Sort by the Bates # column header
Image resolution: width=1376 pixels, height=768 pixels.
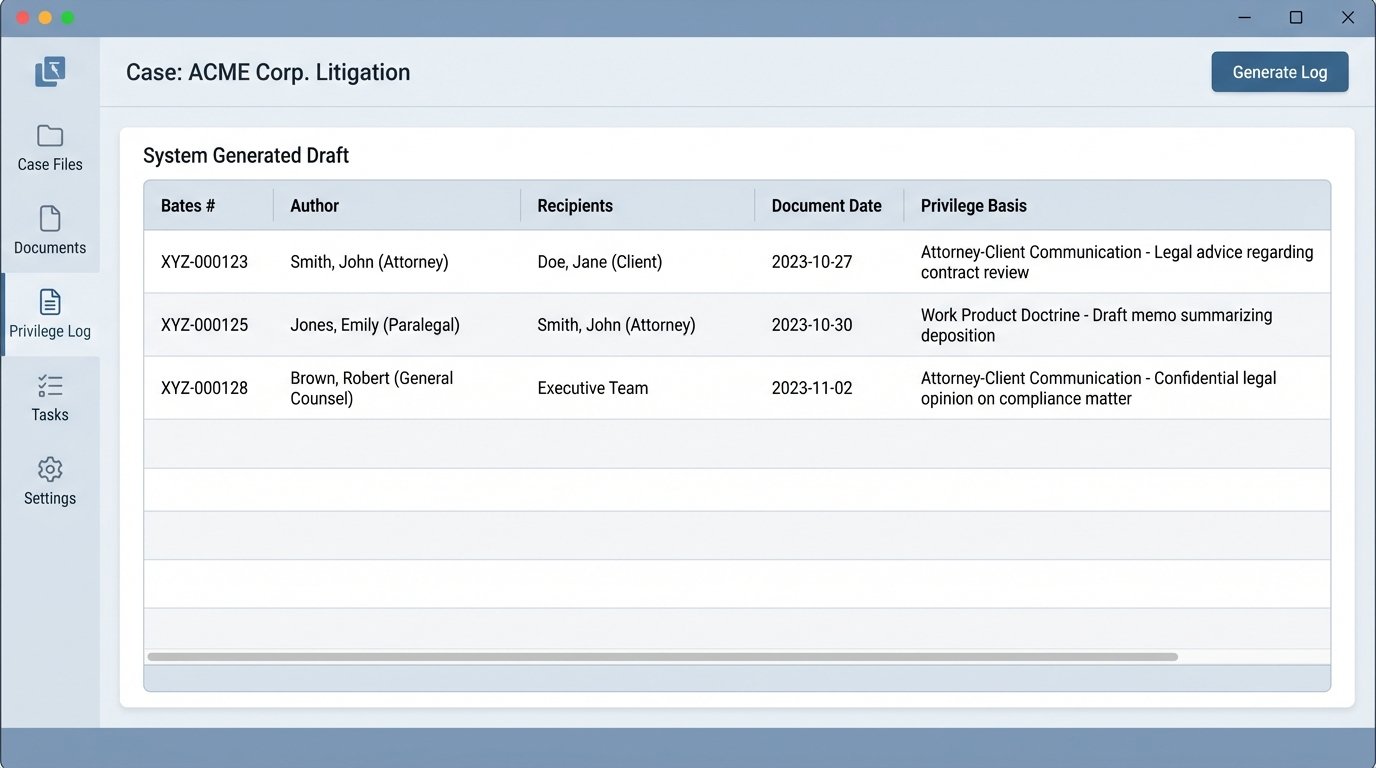click(x=186, y=205)
